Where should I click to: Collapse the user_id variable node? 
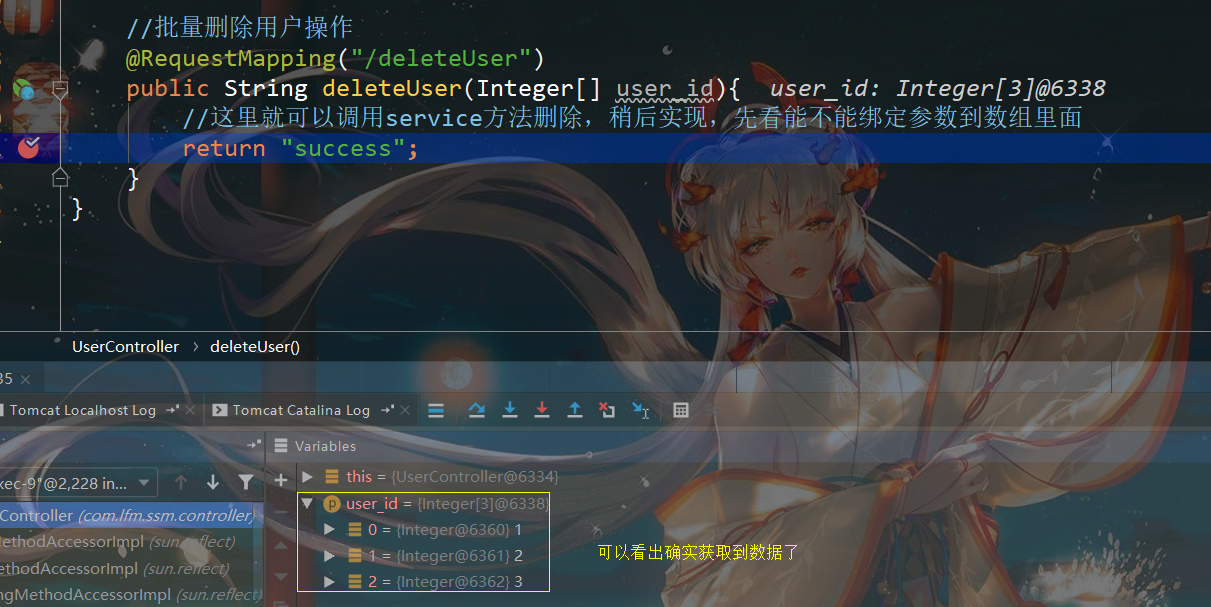pos(307,503)
